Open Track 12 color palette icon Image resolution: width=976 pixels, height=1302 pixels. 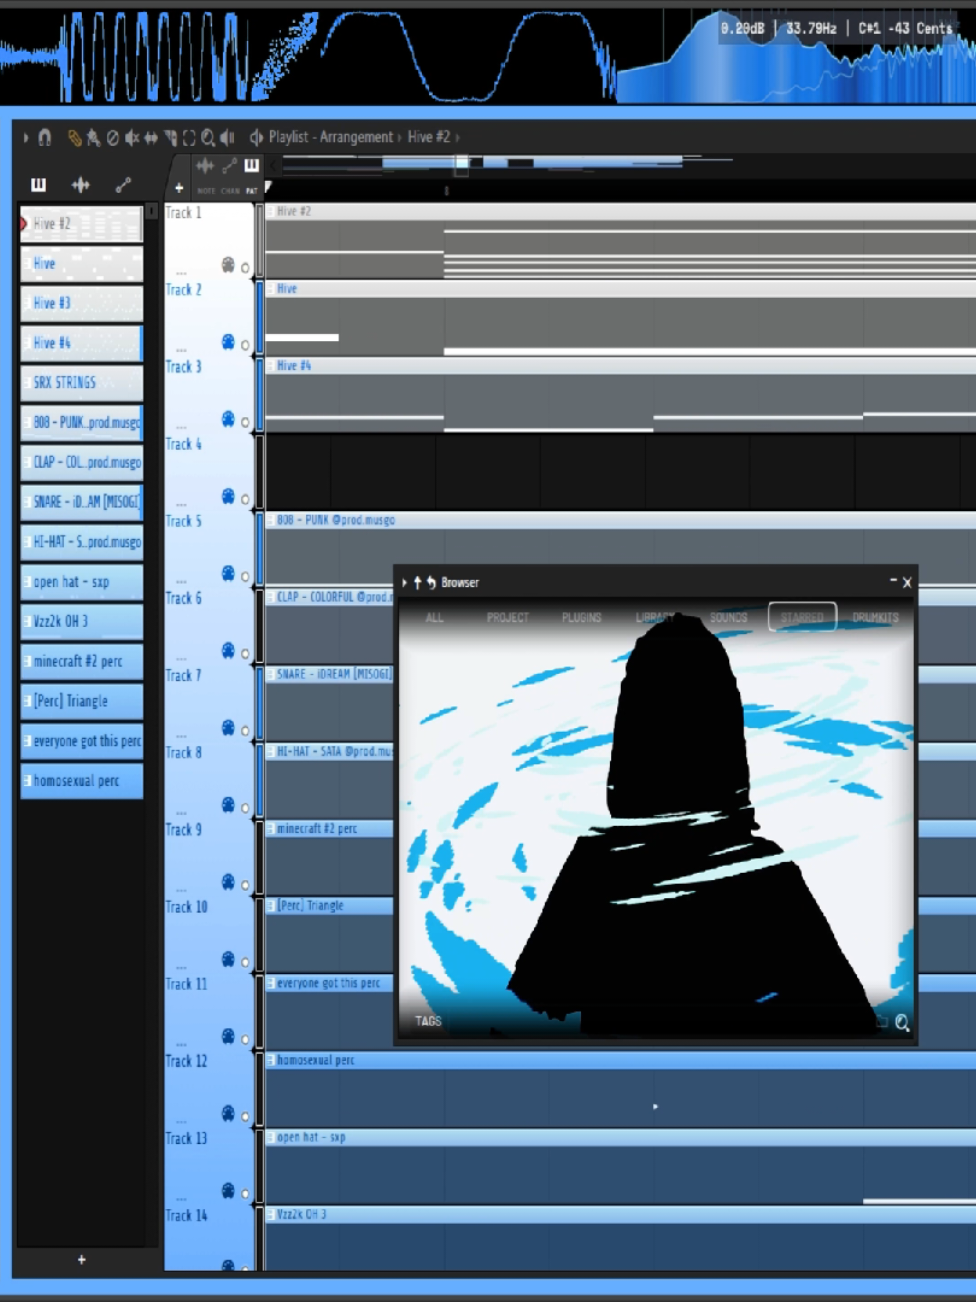click(228, 1113)
